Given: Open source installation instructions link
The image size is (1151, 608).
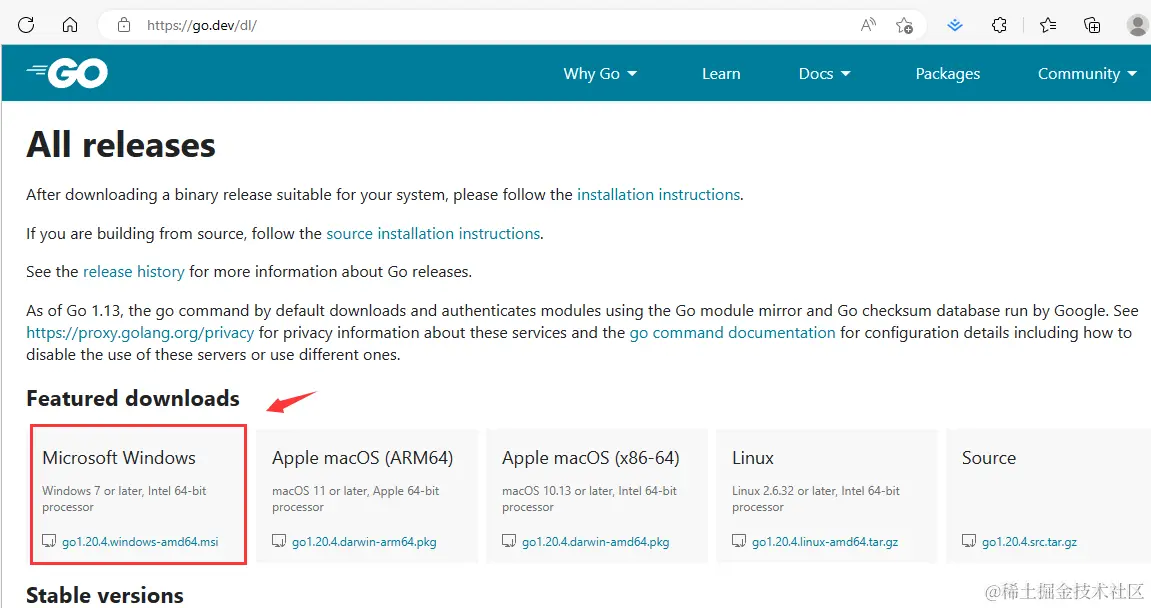Looking at the screenshot, I should tap(433, 234).
